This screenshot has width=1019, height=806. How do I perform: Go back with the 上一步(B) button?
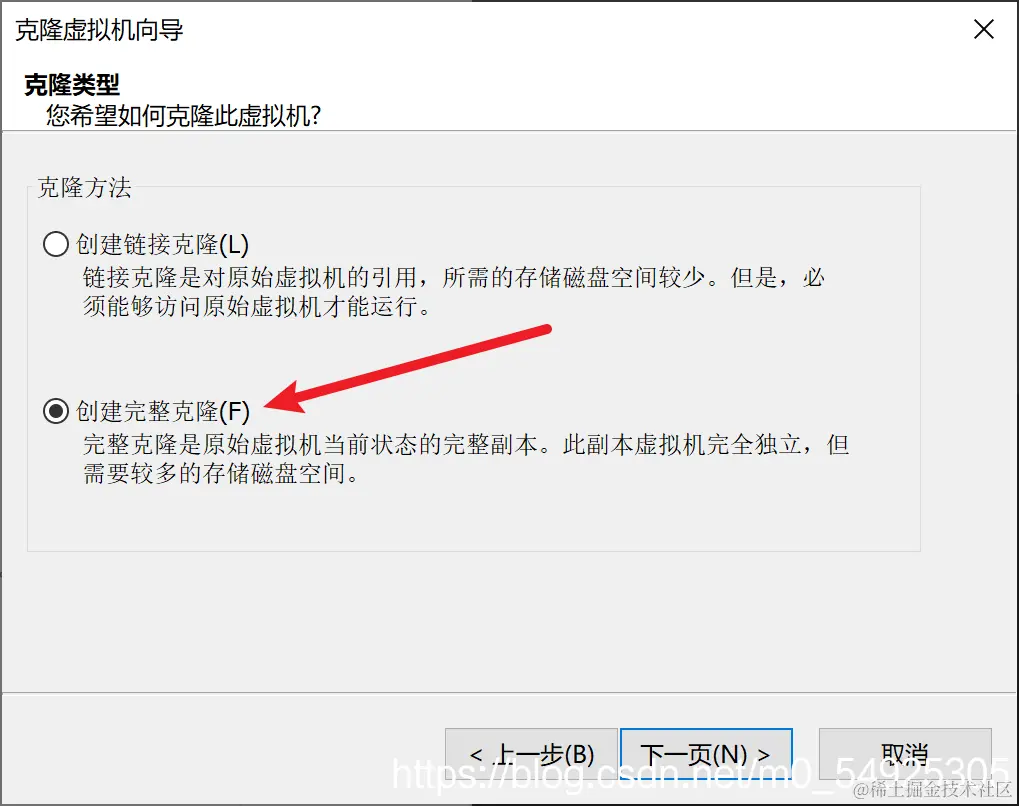531,754
